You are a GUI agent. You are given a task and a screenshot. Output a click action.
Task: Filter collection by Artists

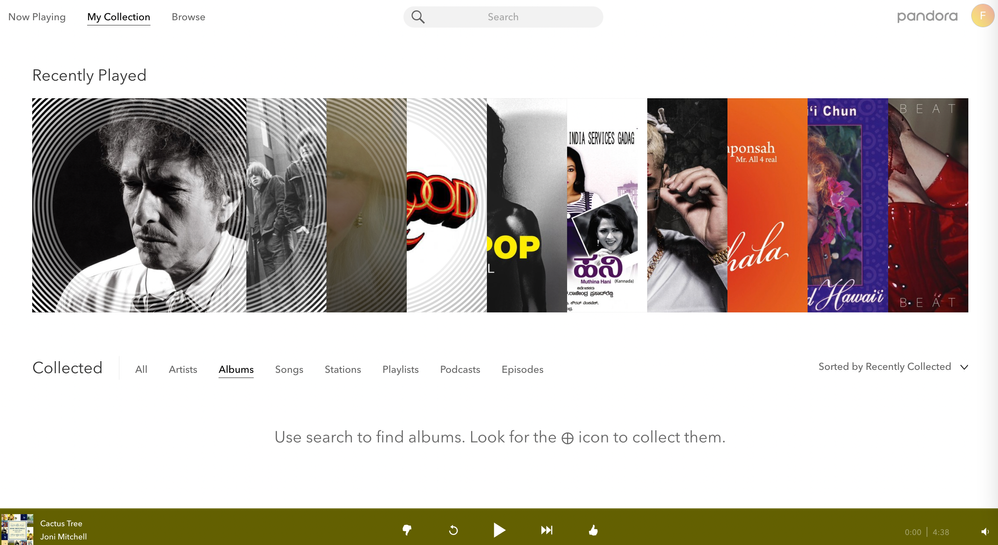[183, 370]
